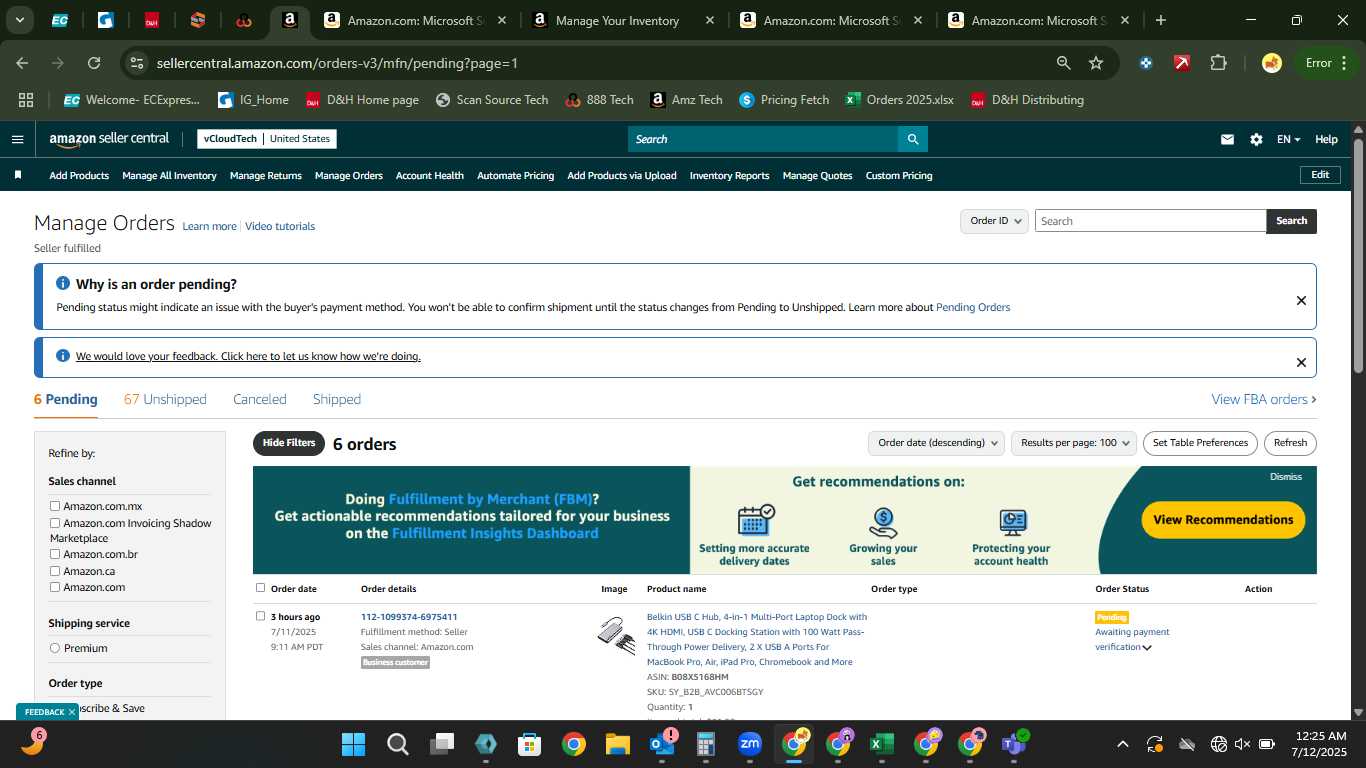Open the Chrome apps grid in bookmarks bar

coord(26,100)
